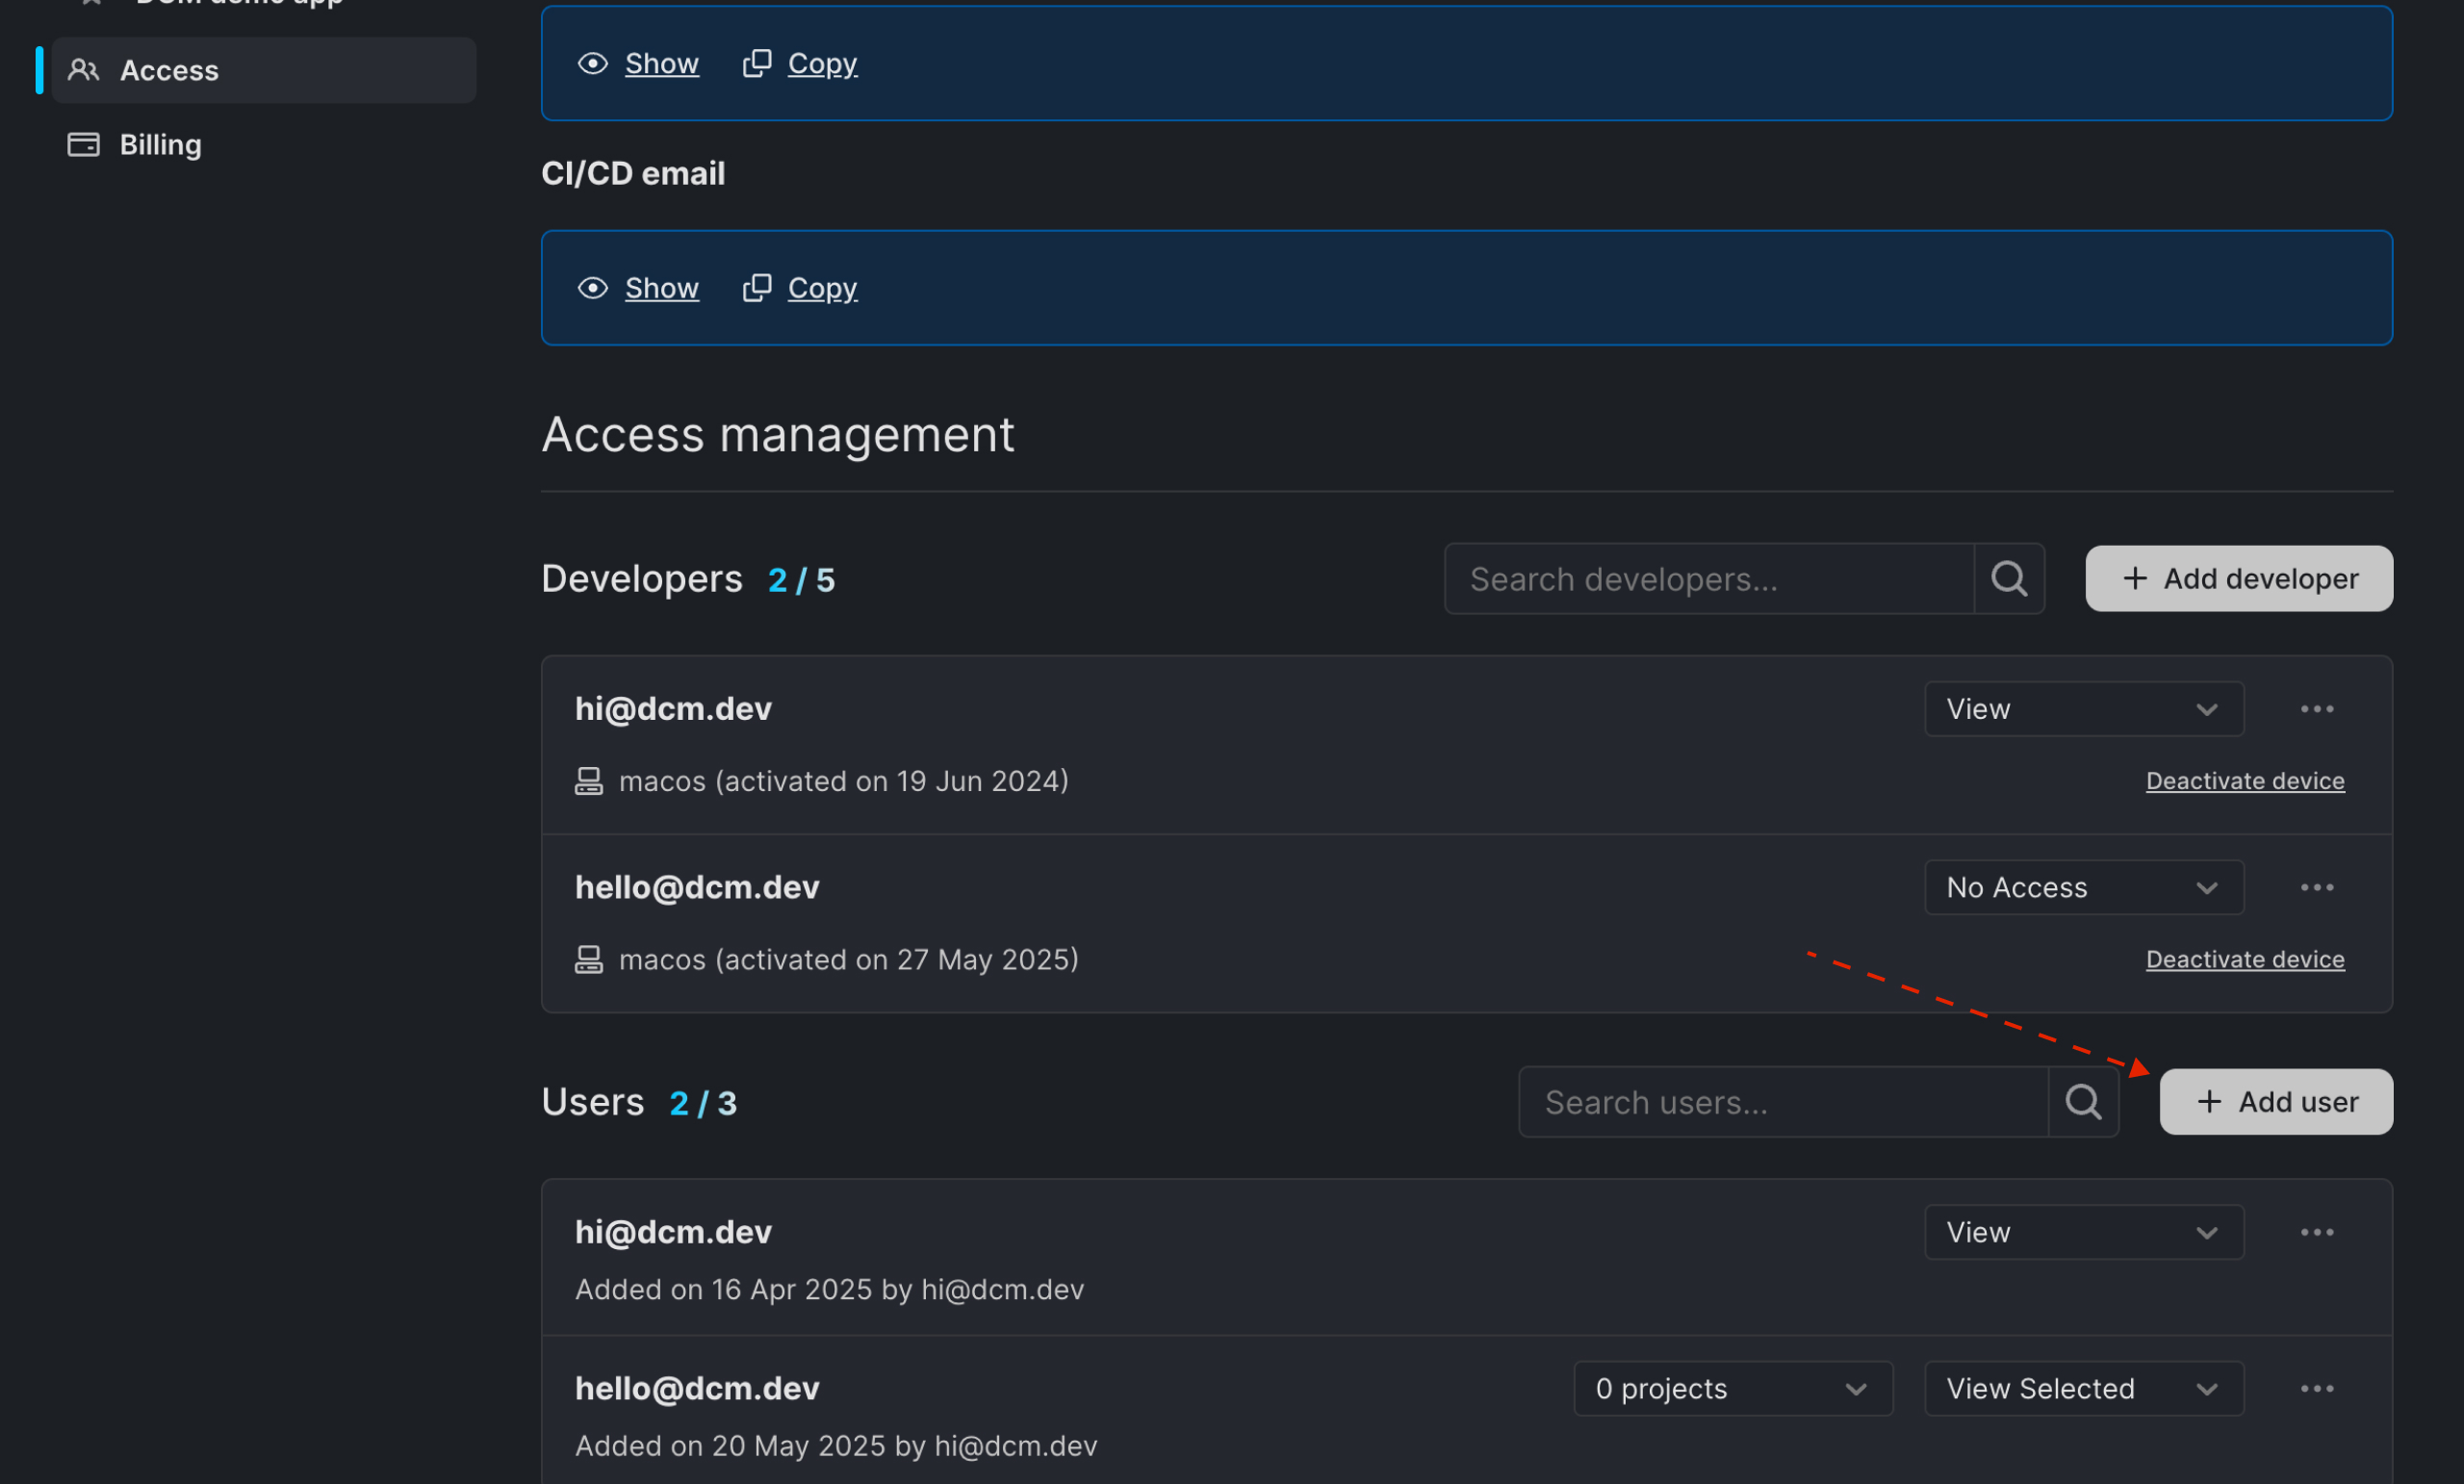Open the View access dropdown for hi@dcm.dev
This screenshot has width=2464, height=1484.
tap(2083, 708)
